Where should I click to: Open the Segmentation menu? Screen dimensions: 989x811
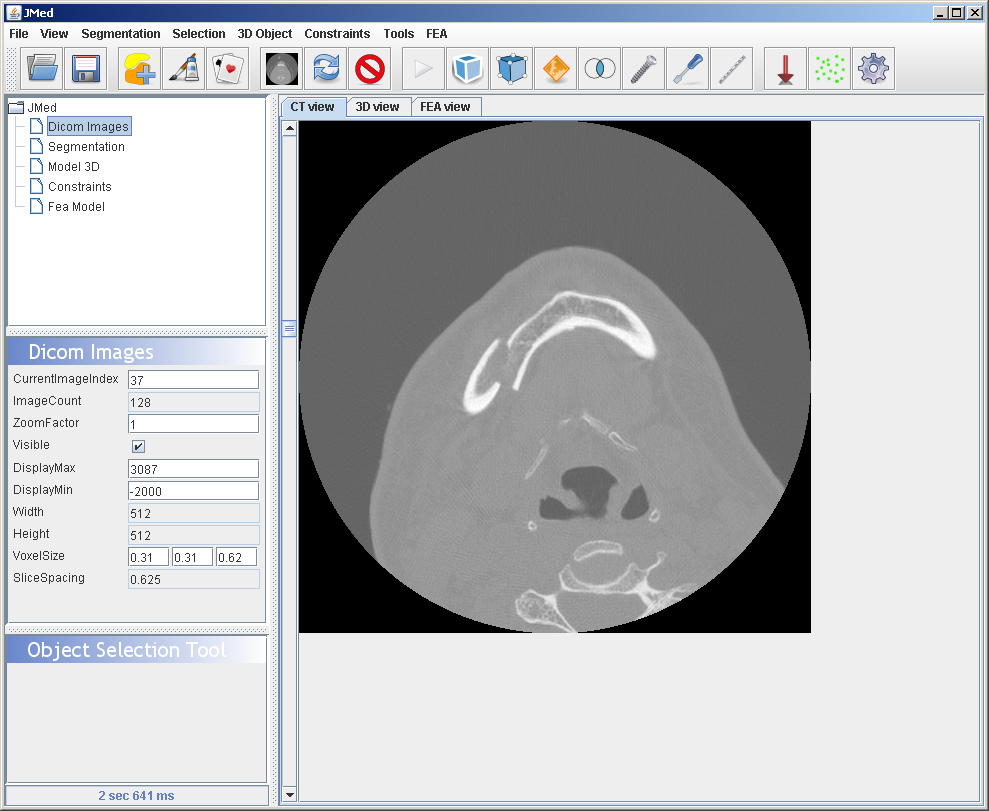tap(120, 34)
